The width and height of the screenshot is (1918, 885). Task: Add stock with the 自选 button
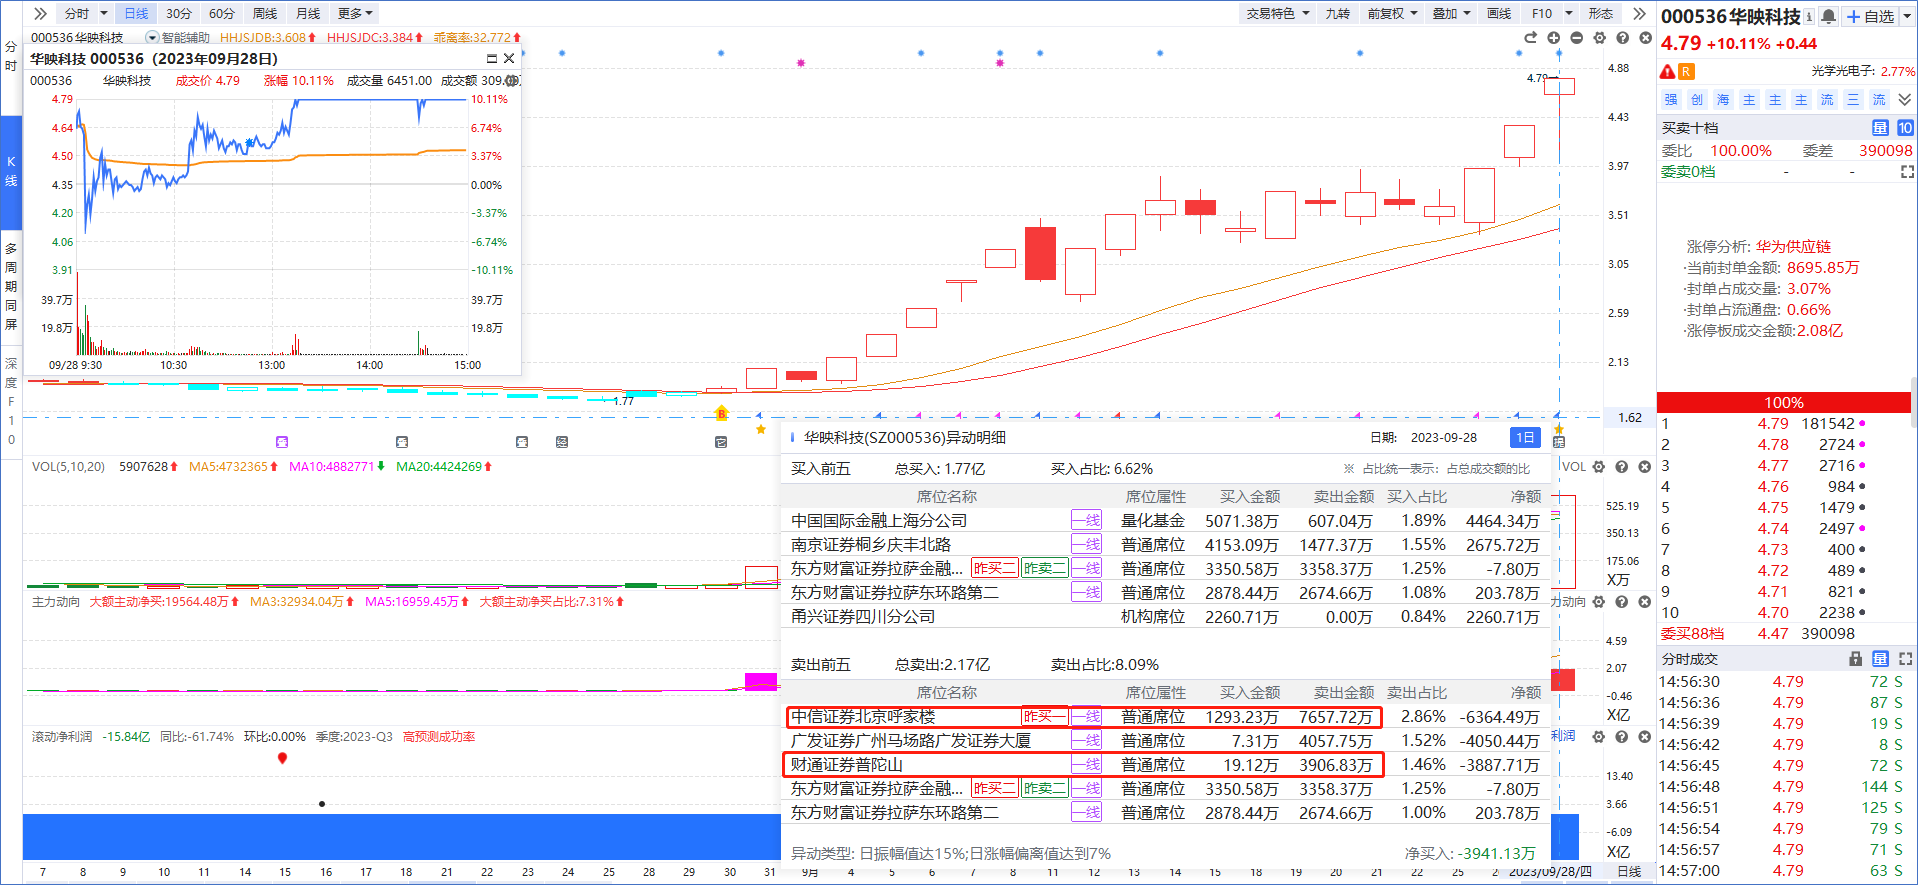(1870, 16)
